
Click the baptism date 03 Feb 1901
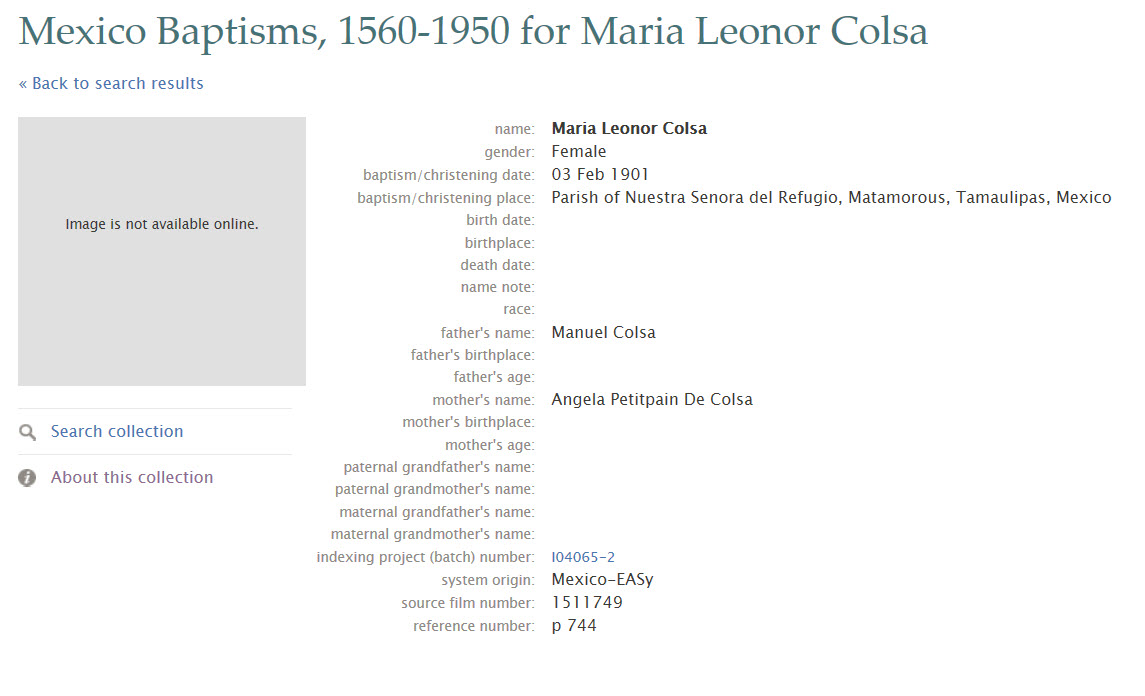coord(600,175)
